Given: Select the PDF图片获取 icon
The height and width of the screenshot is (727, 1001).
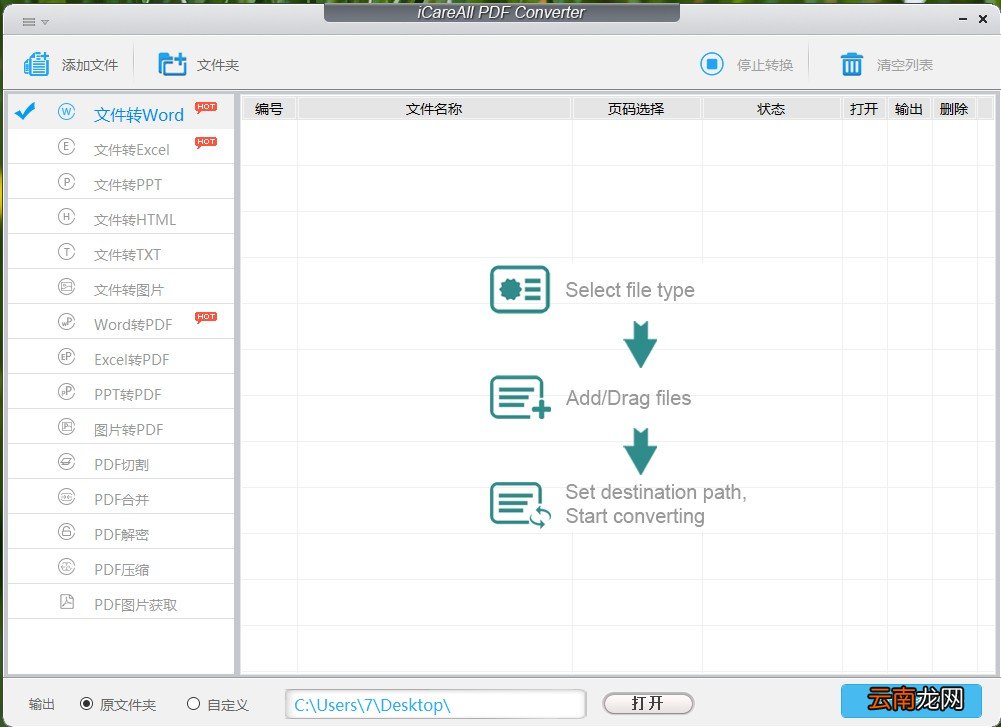Looking at the screenshot, I should 66,601.
